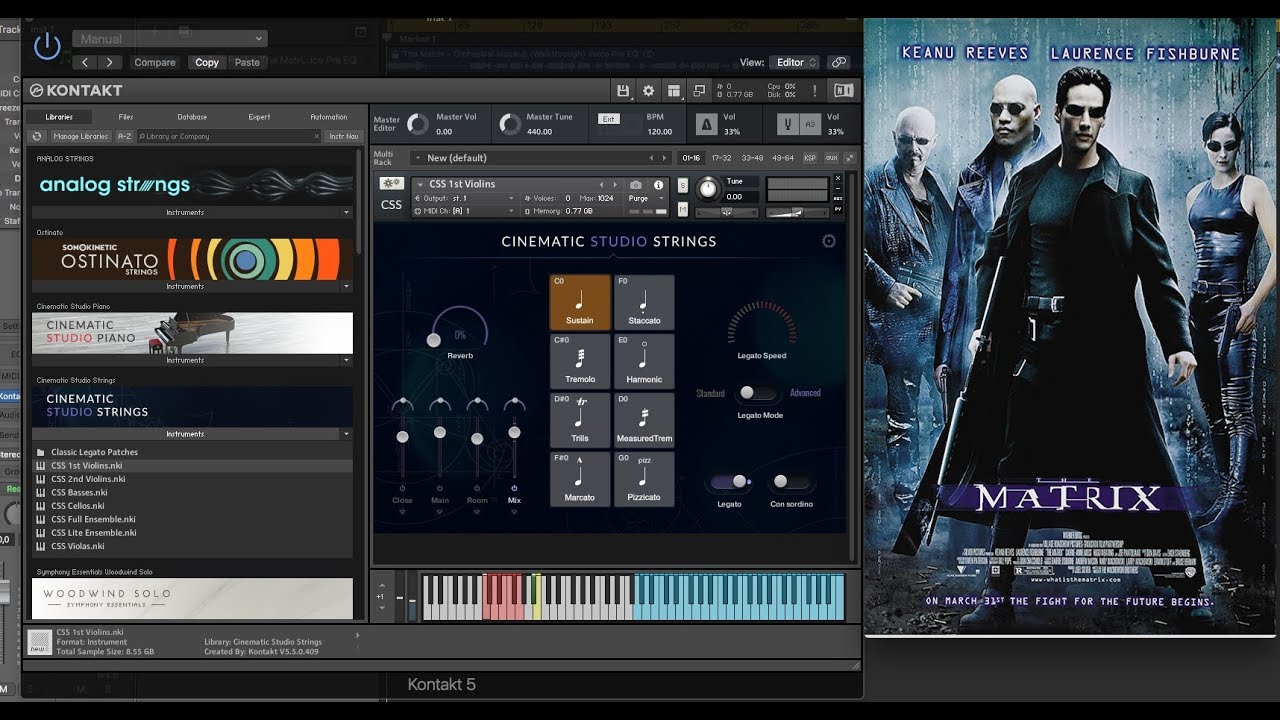Select the Sustain articulation
Viewport: 1280px width, 720px height.
(580, 302)
